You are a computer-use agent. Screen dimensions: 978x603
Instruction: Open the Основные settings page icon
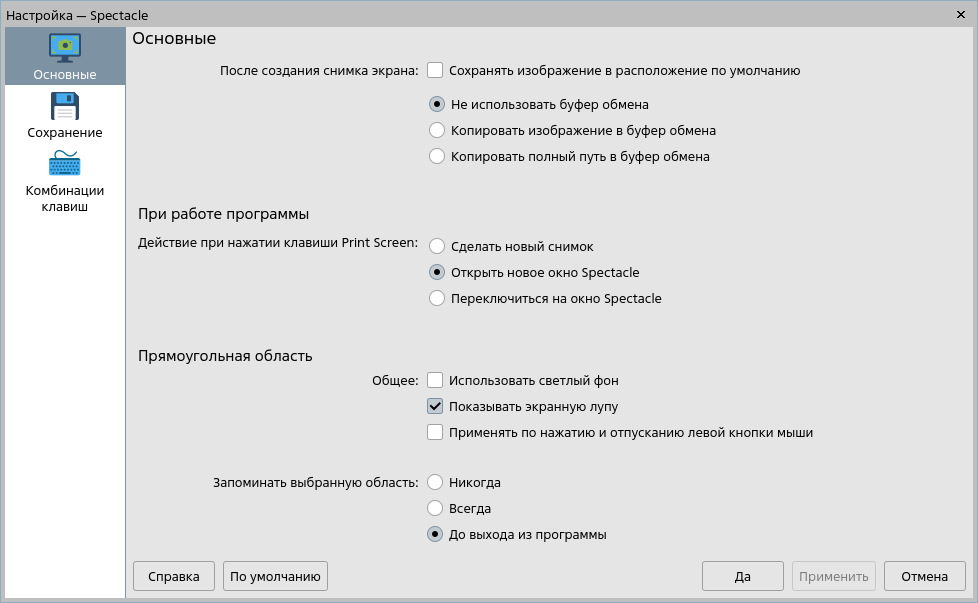[x=65, y=48]
